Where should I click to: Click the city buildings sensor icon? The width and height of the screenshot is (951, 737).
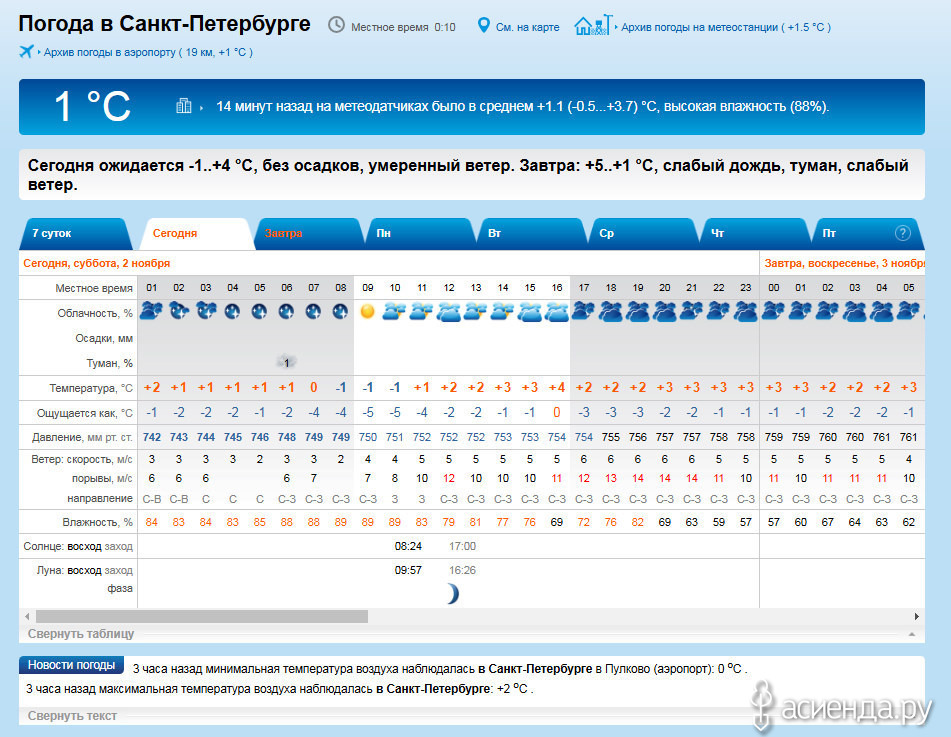[x=184, y=106]
